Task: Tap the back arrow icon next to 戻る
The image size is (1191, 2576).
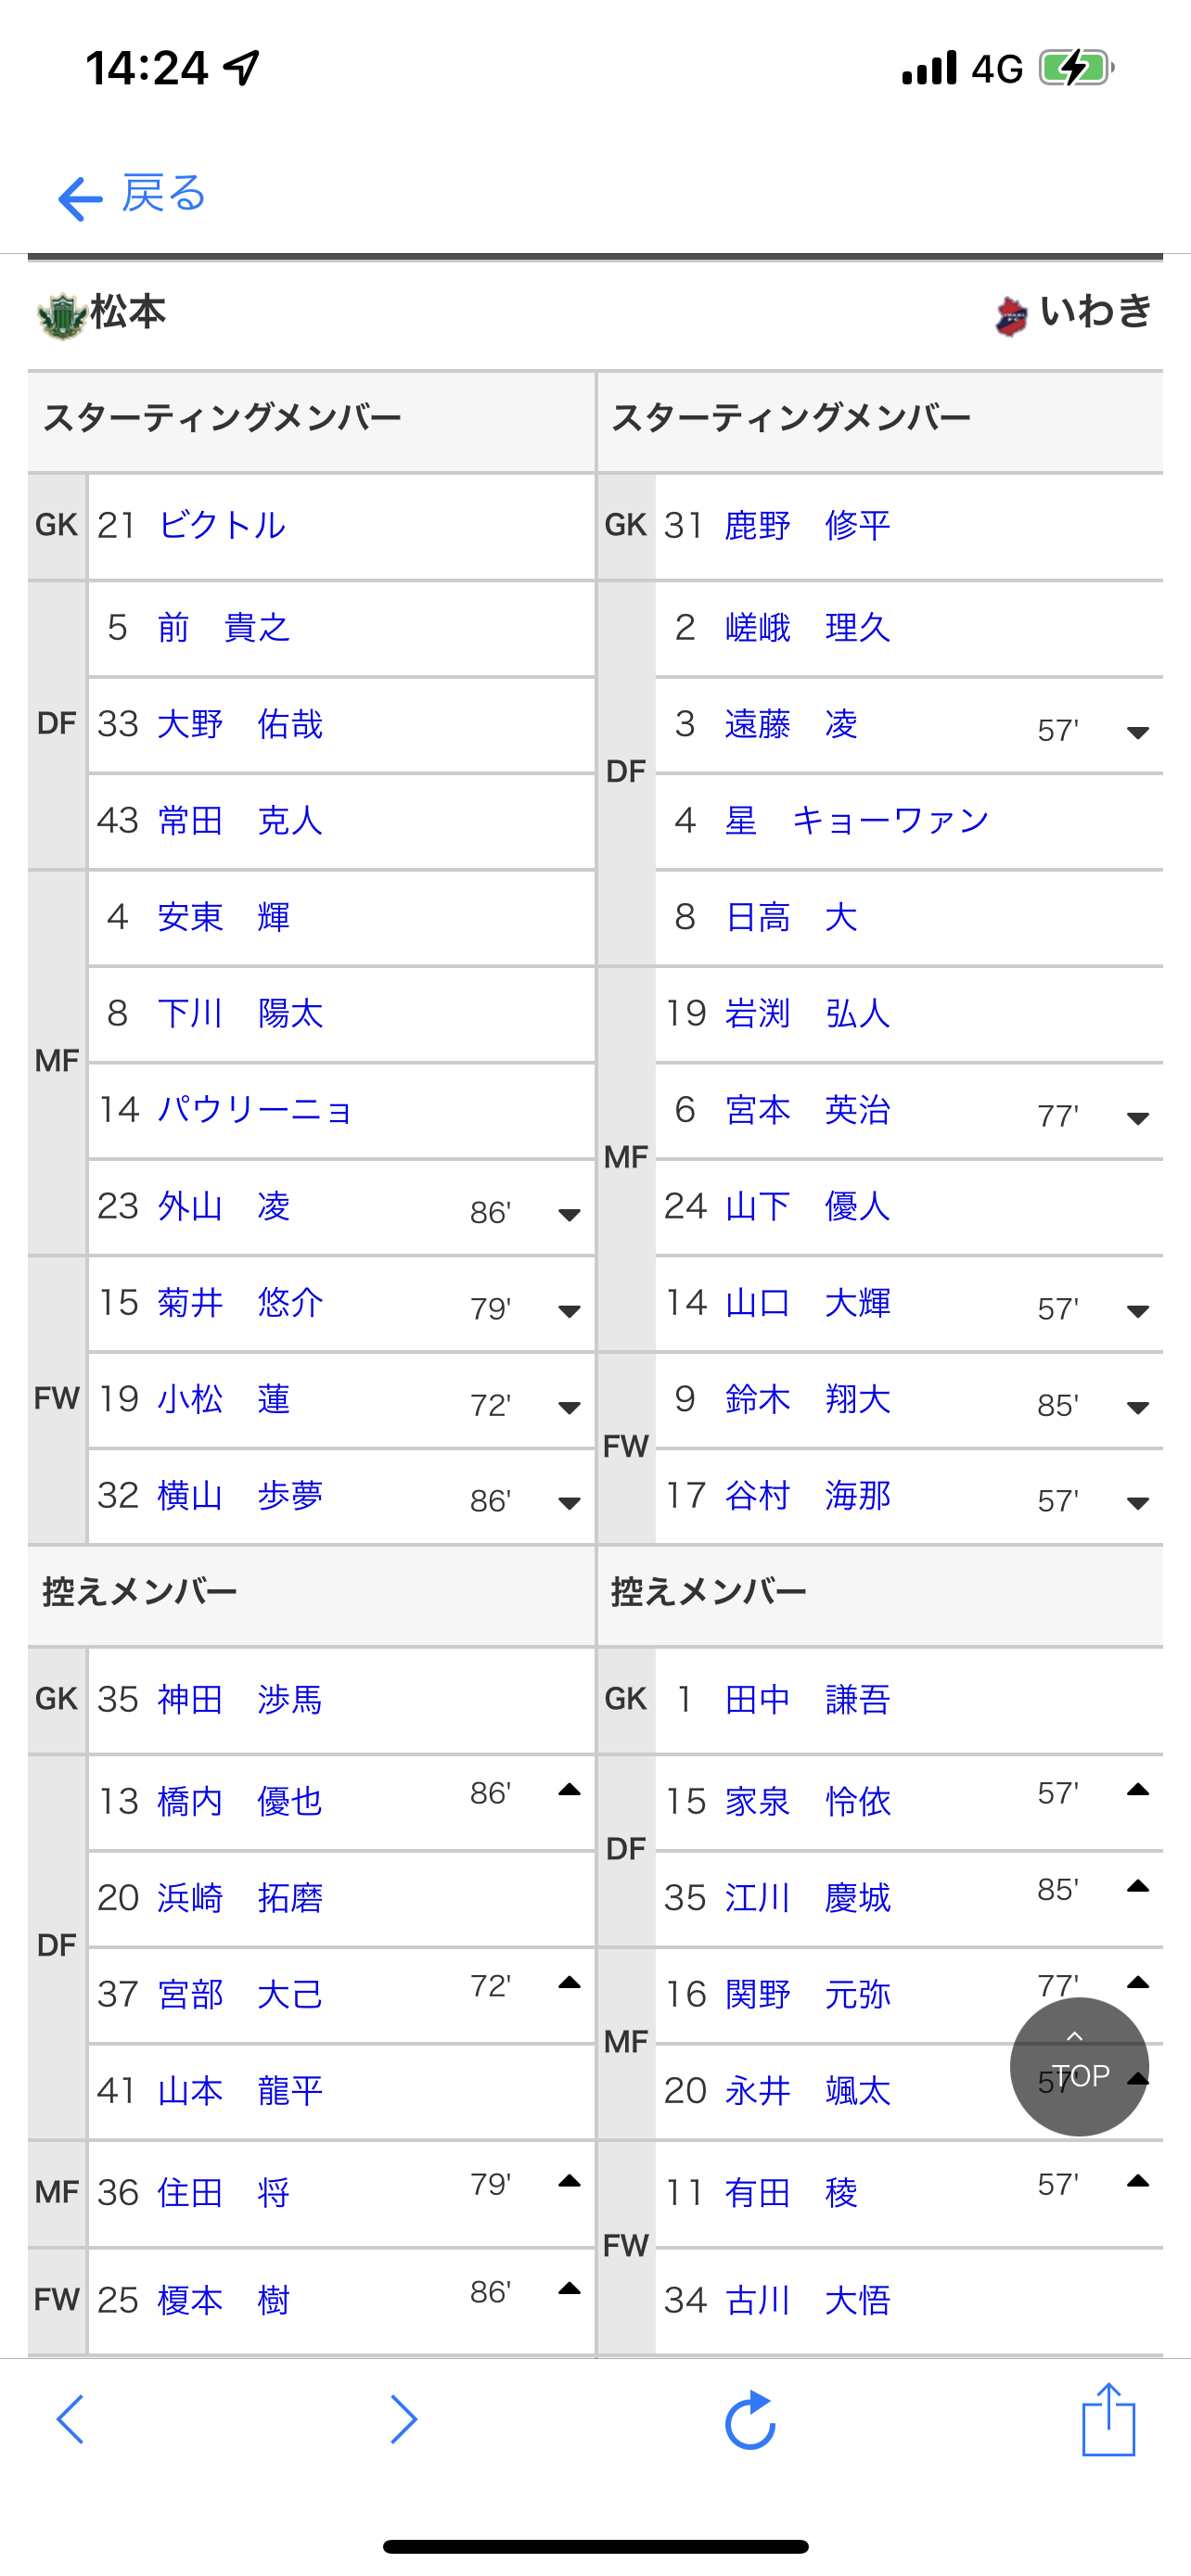Action: click(80, 198)
